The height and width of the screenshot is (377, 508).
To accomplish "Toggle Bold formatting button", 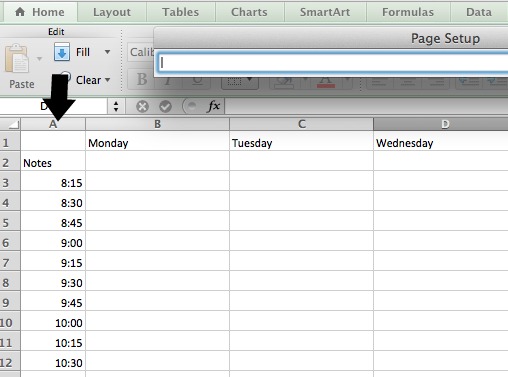I will 142,79.
